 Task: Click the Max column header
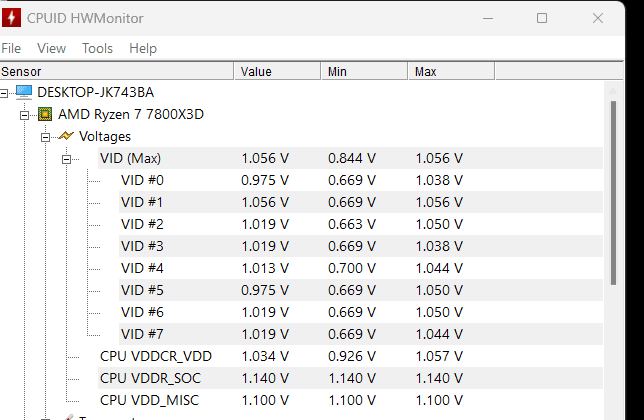point(451,71)
